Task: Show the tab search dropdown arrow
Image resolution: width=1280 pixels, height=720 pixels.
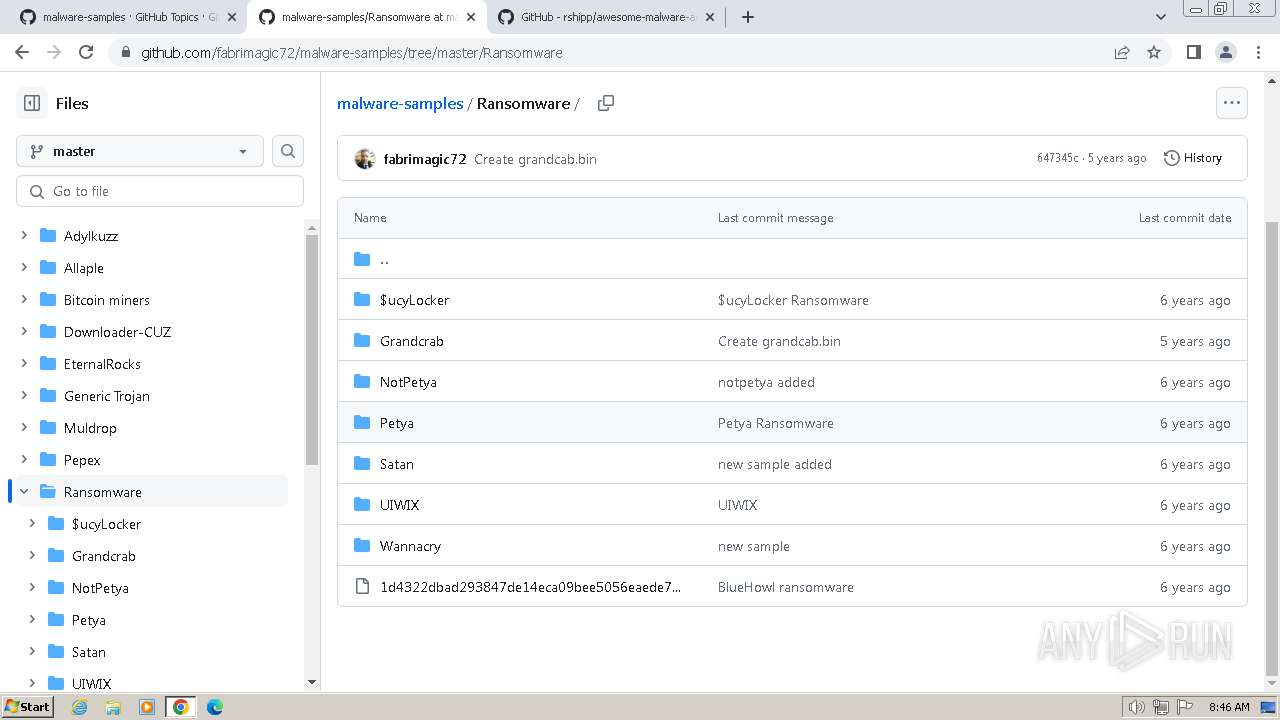Action: pos(1161,17)
